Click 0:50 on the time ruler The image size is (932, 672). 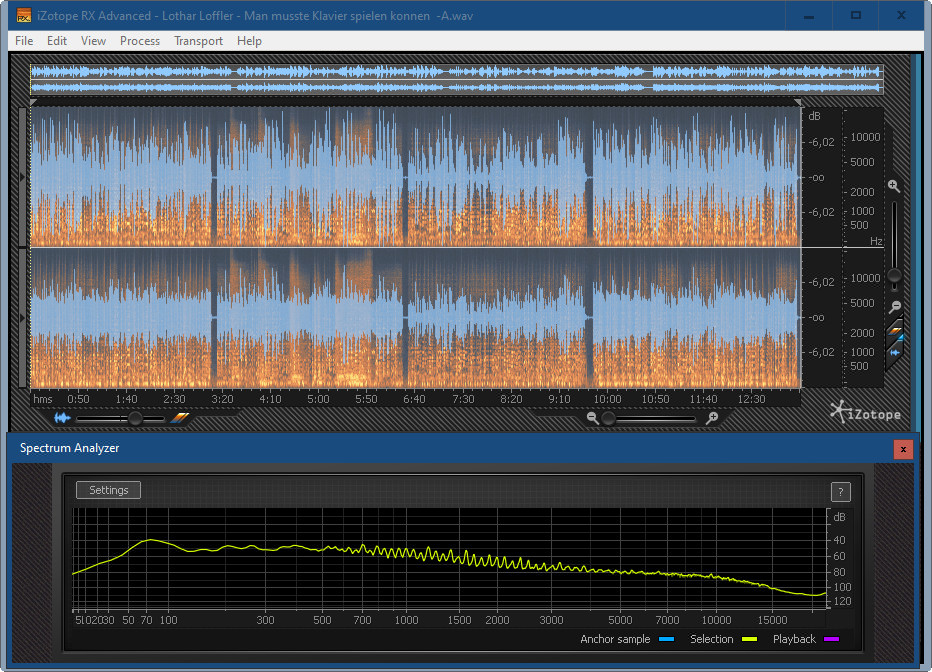pos(78,399)
